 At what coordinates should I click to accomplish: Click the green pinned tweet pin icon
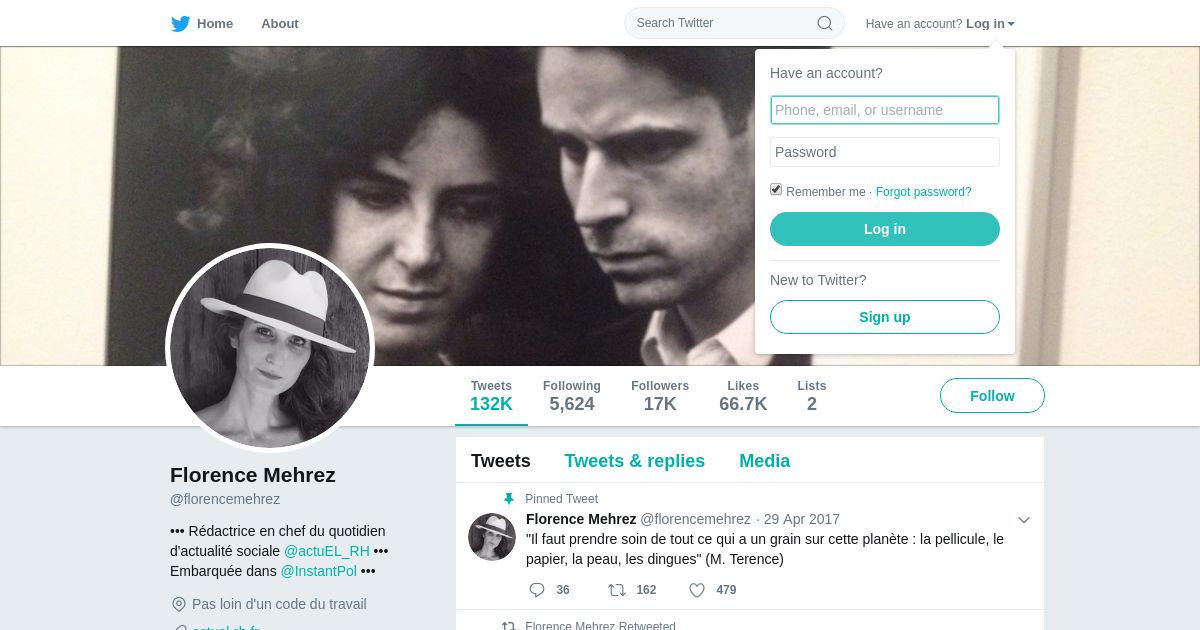508,499
